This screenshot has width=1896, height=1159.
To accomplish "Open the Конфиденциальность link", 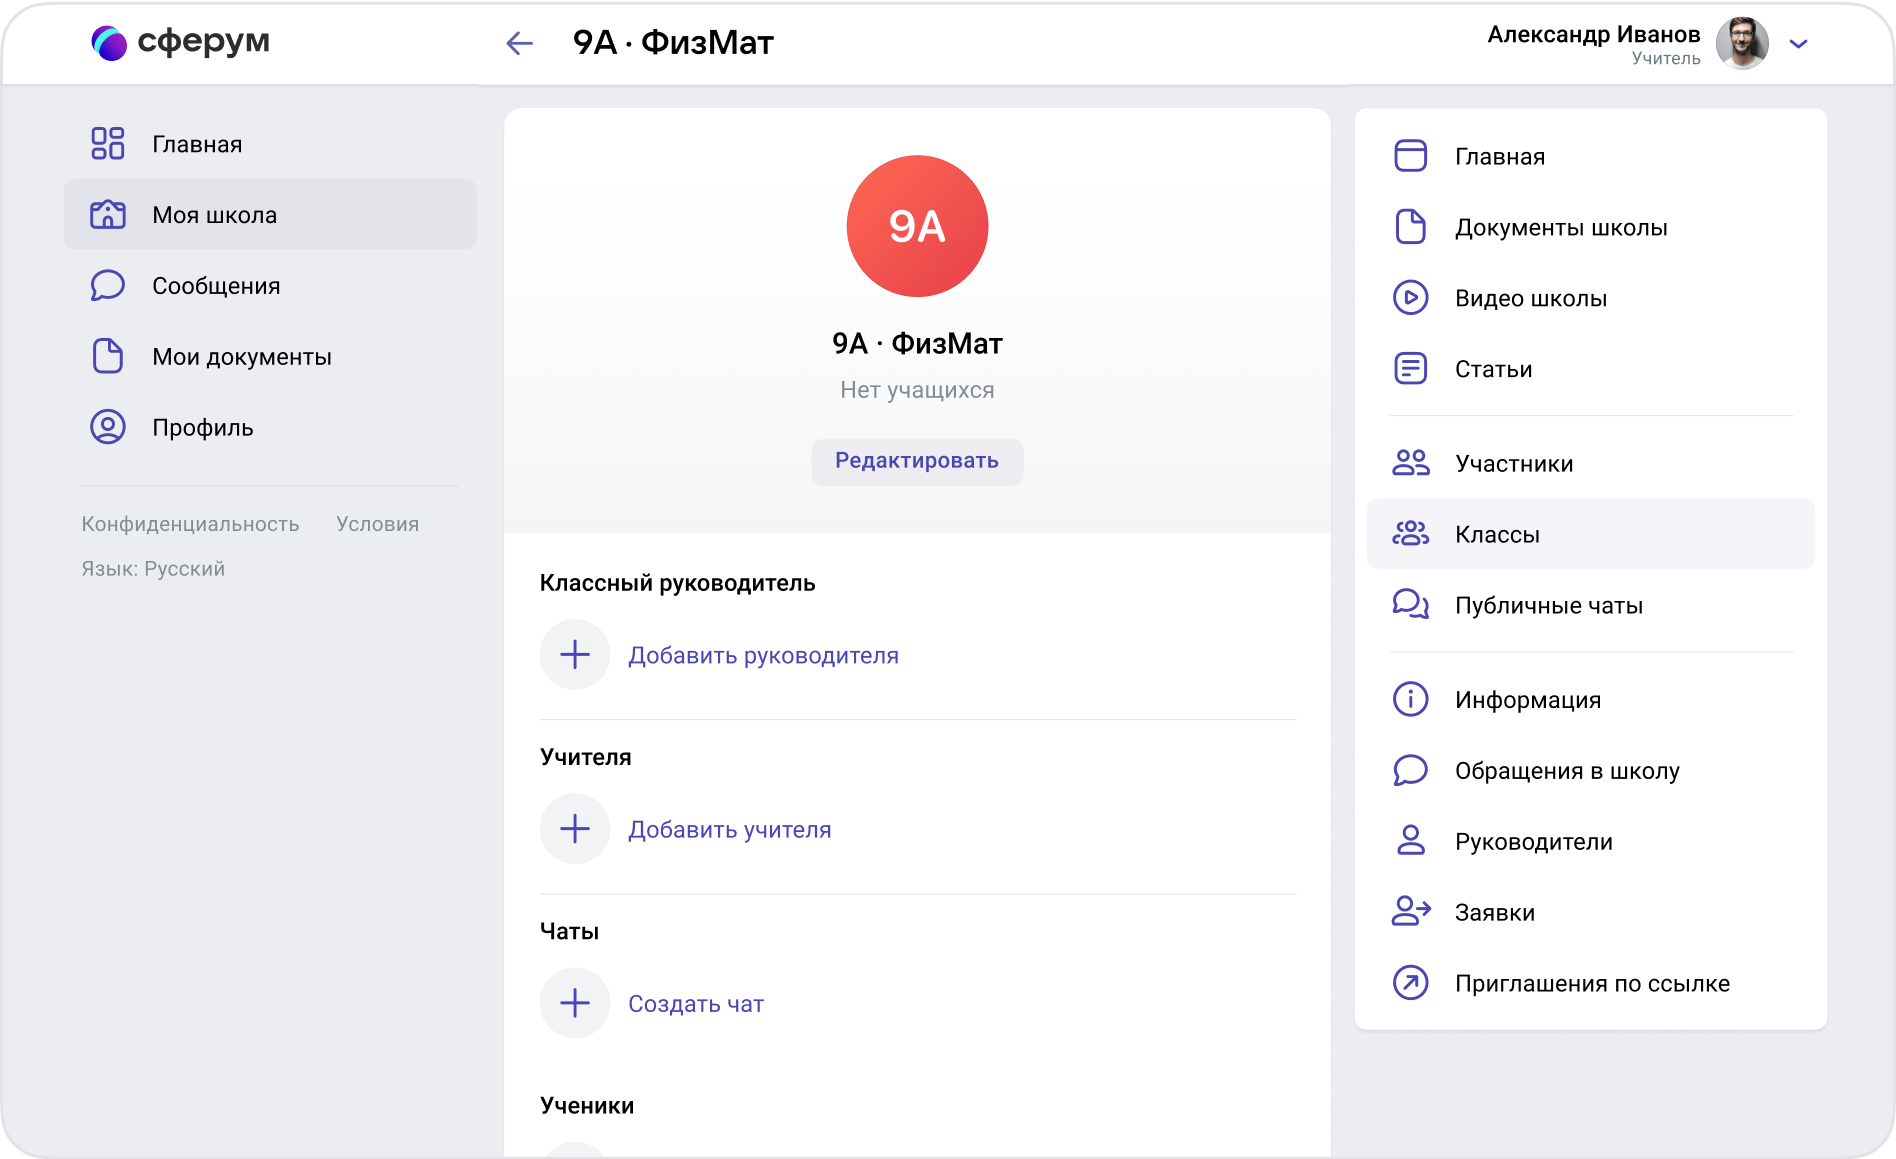I will click(x=190, y=524).
